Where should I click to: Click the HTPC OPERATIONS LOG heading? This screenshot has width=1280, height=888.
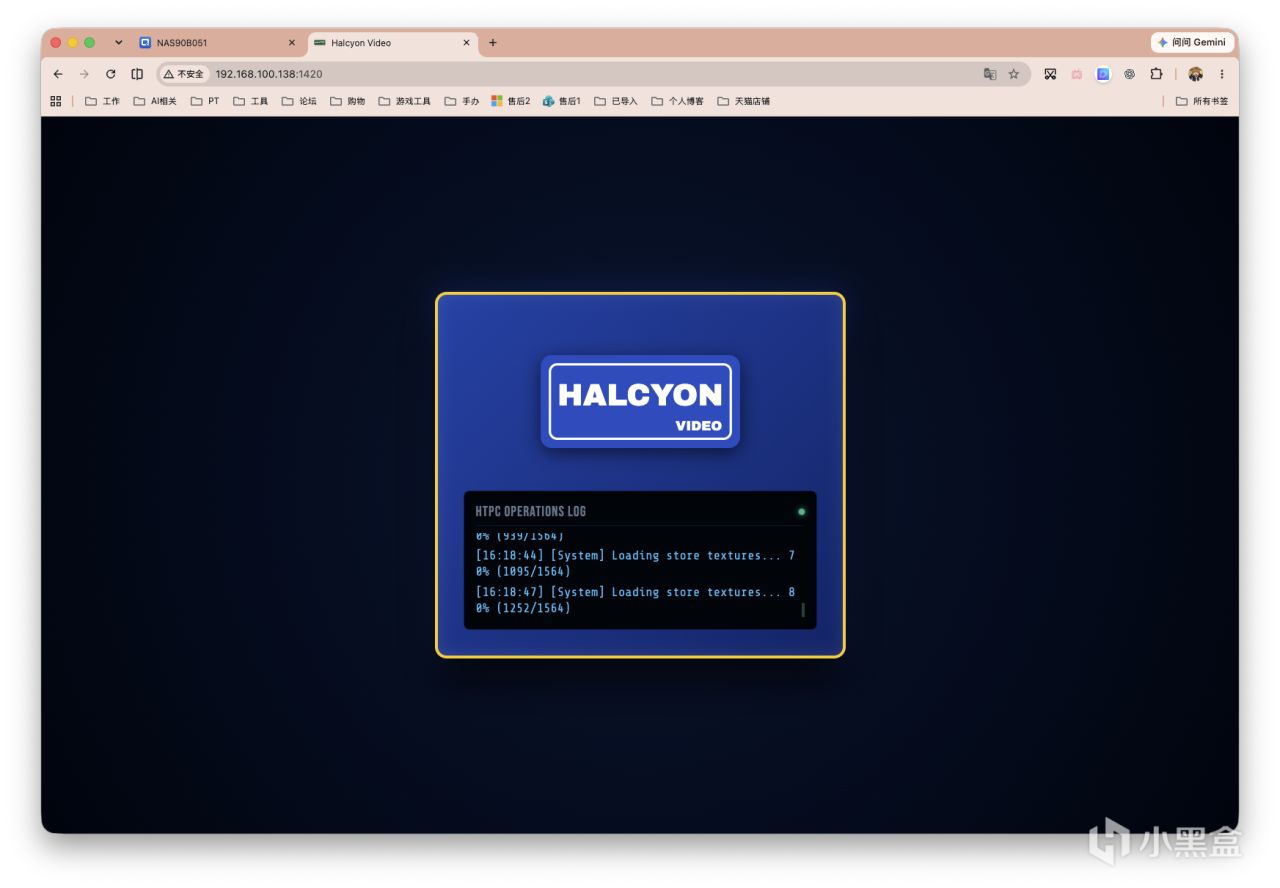click(x=531, y=511)
